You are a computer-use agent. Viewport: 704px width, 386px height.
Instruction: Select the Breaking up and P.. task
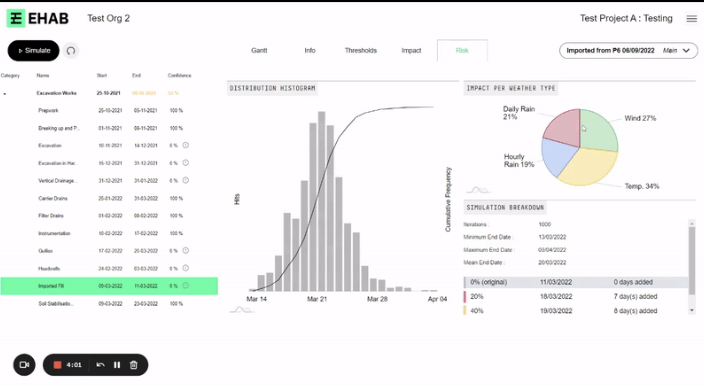pos(109,128)
